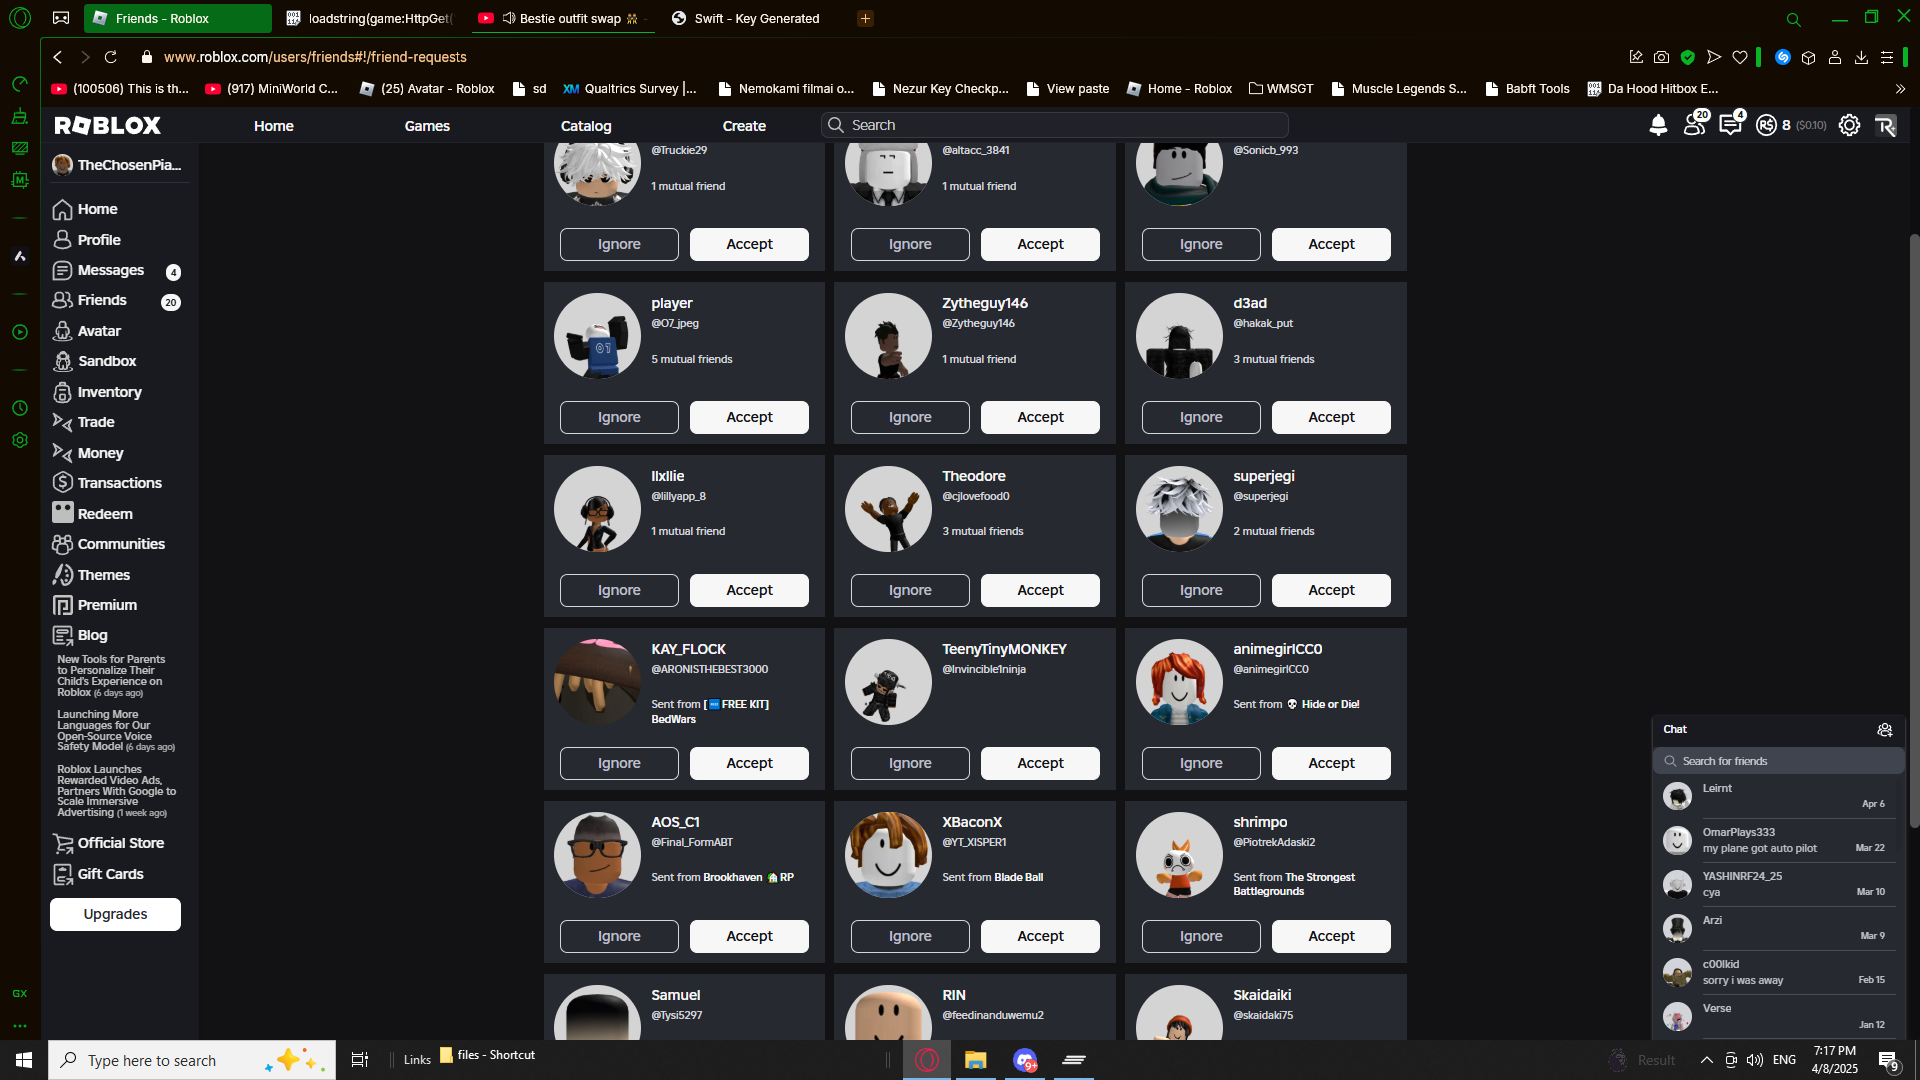Open the Avatar page from the sidebar
The width and height of the screenshot is (1920, 1080).
coord(99,331)
